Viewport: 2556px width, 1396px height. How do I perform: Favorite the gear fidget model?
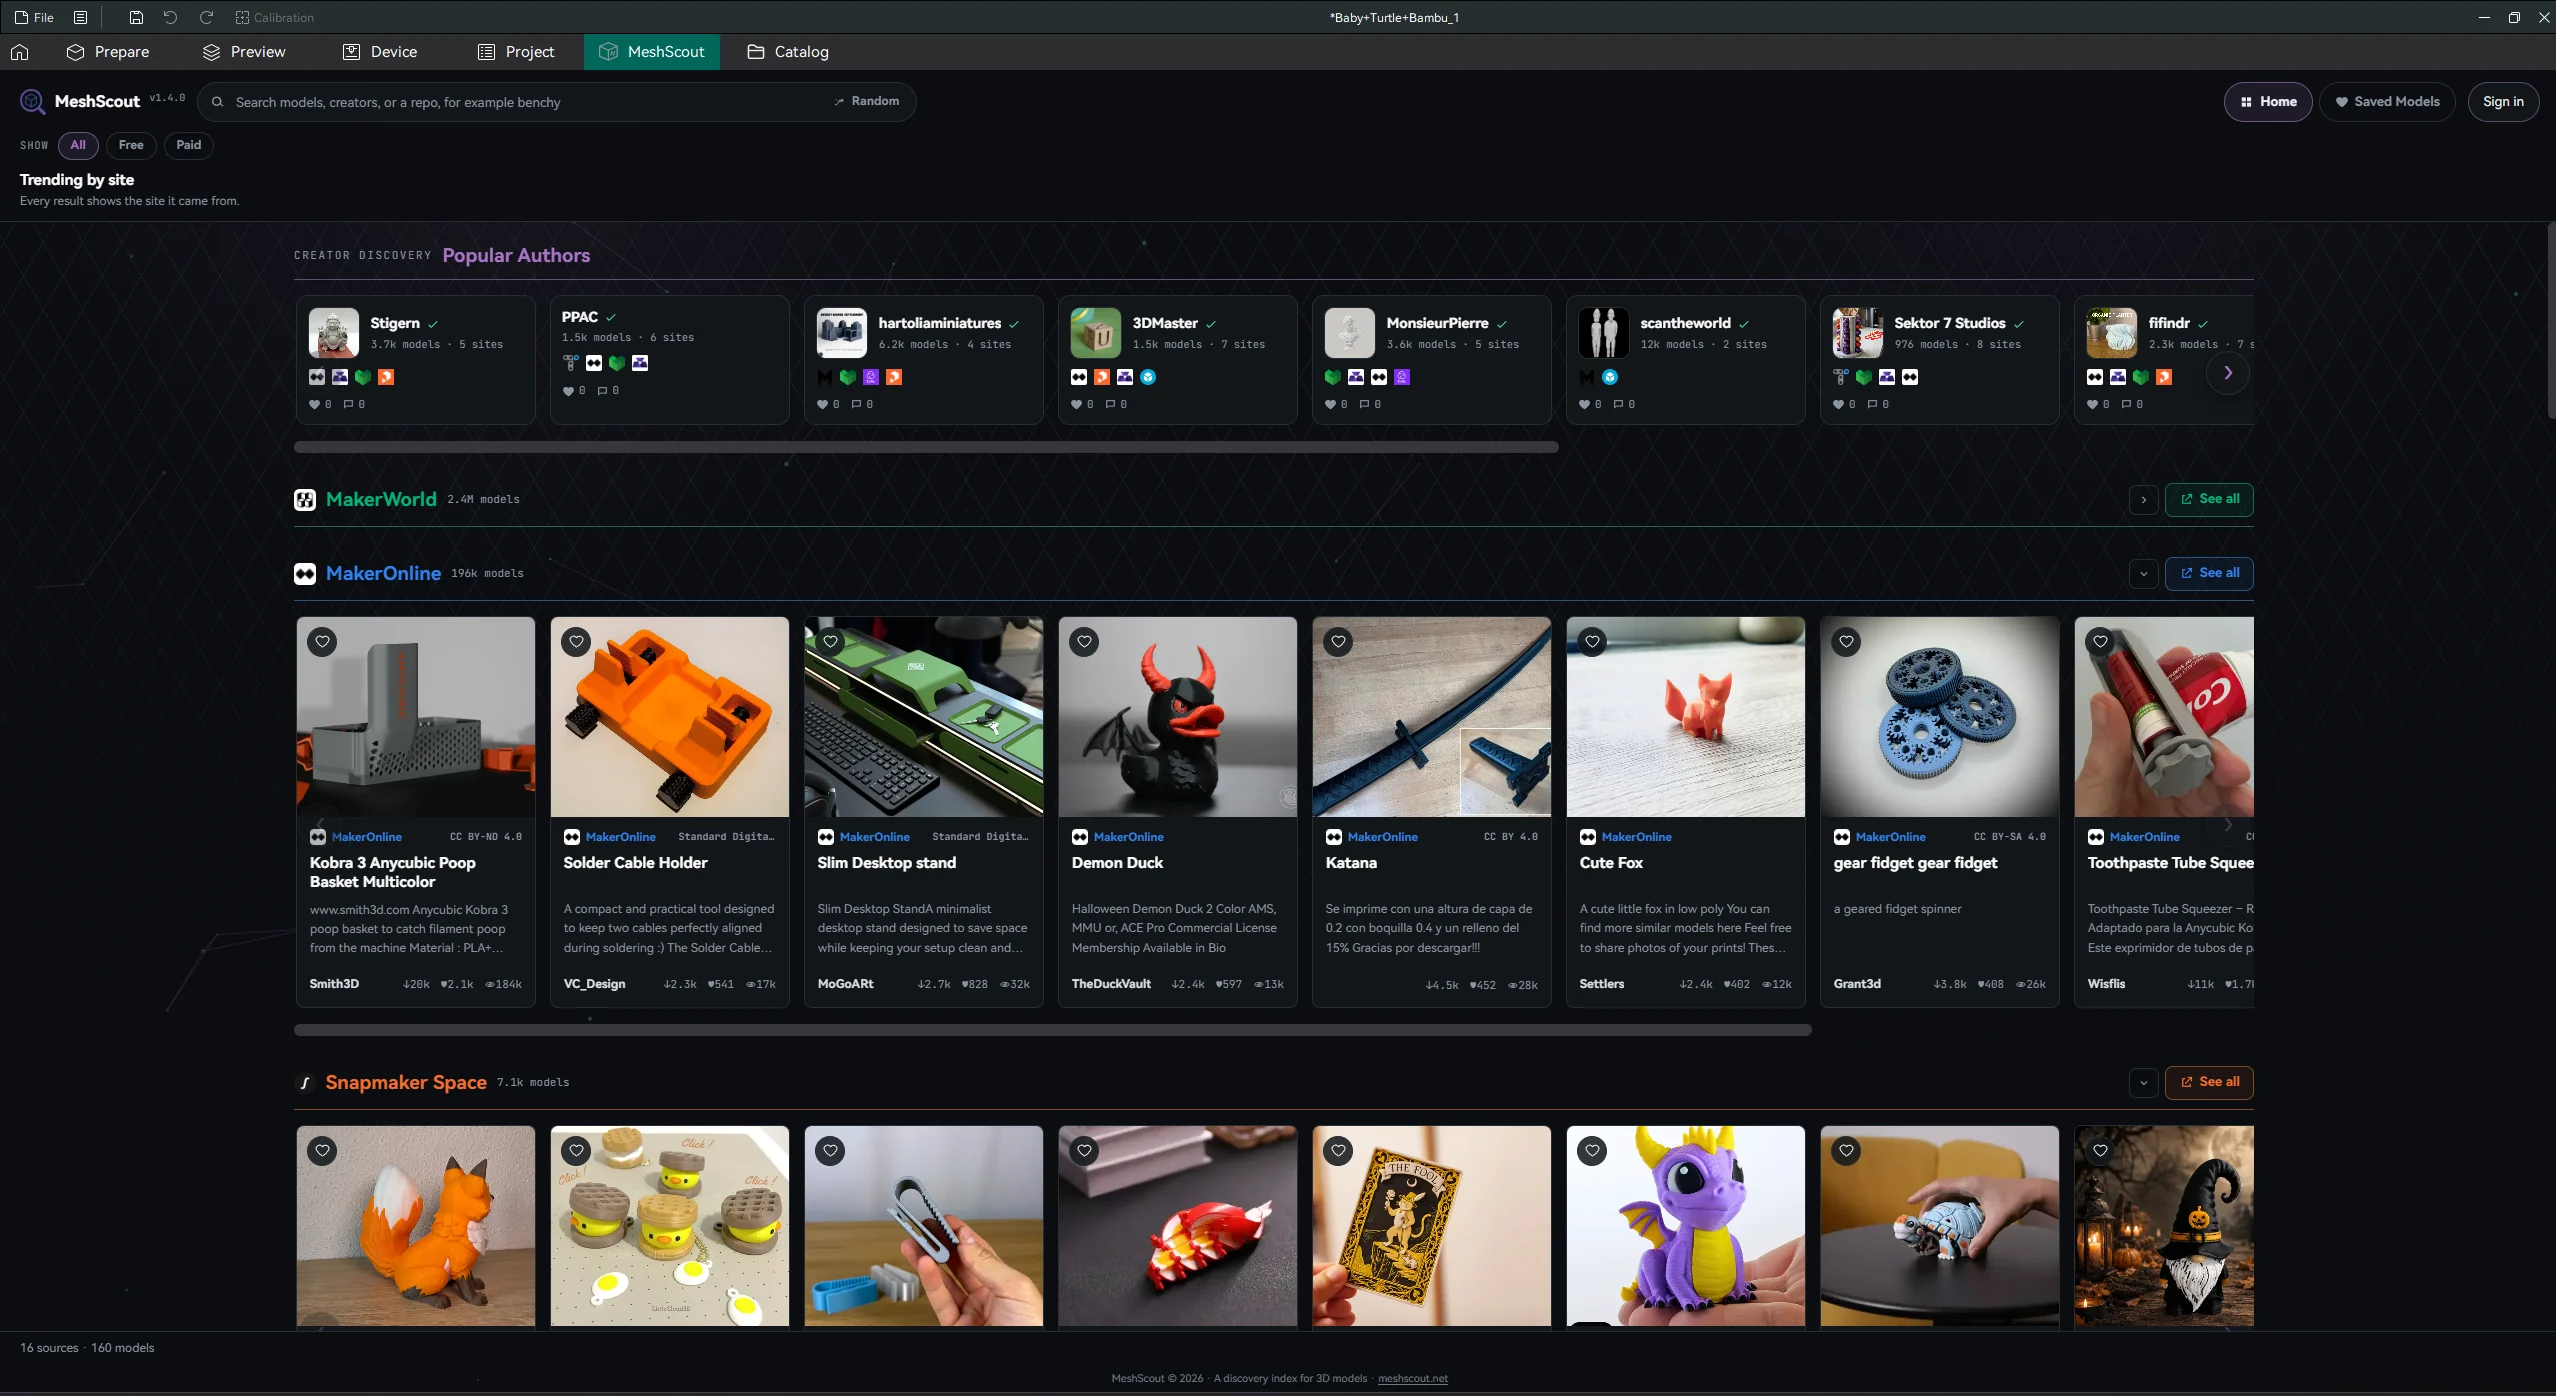[1846, 642]
